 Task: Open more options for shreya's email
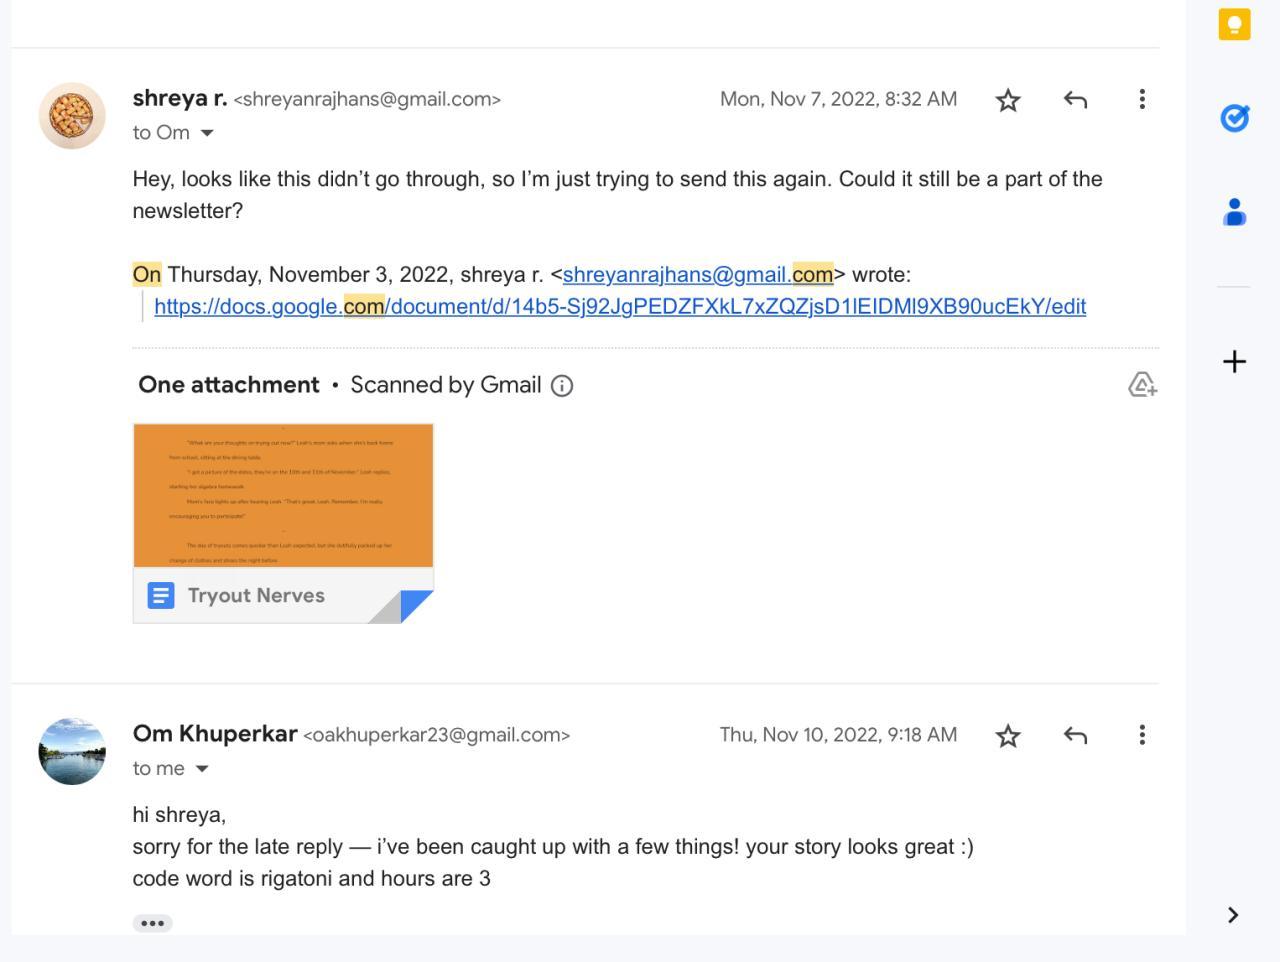pyautogui.click(x=1142, y=99)
